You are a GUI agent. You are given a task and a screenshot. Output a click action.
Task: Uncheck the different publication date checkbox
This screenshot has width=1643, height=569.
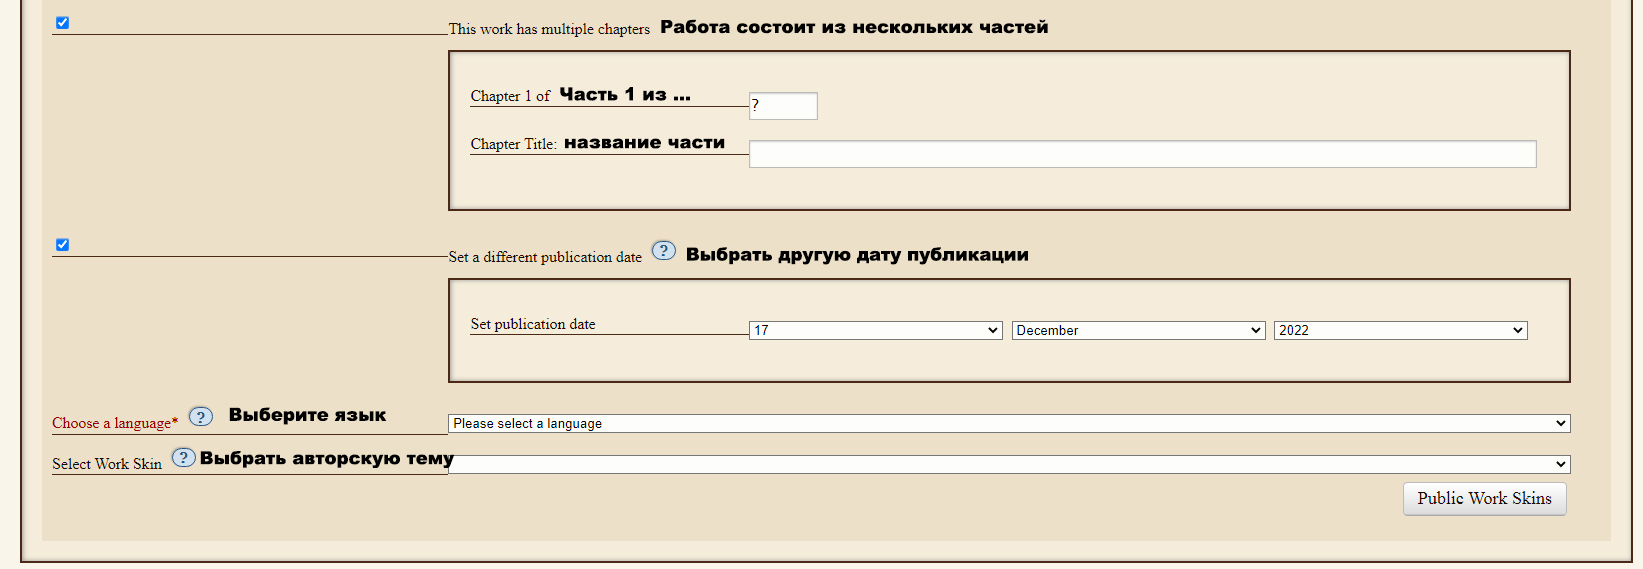click(62, 245)
